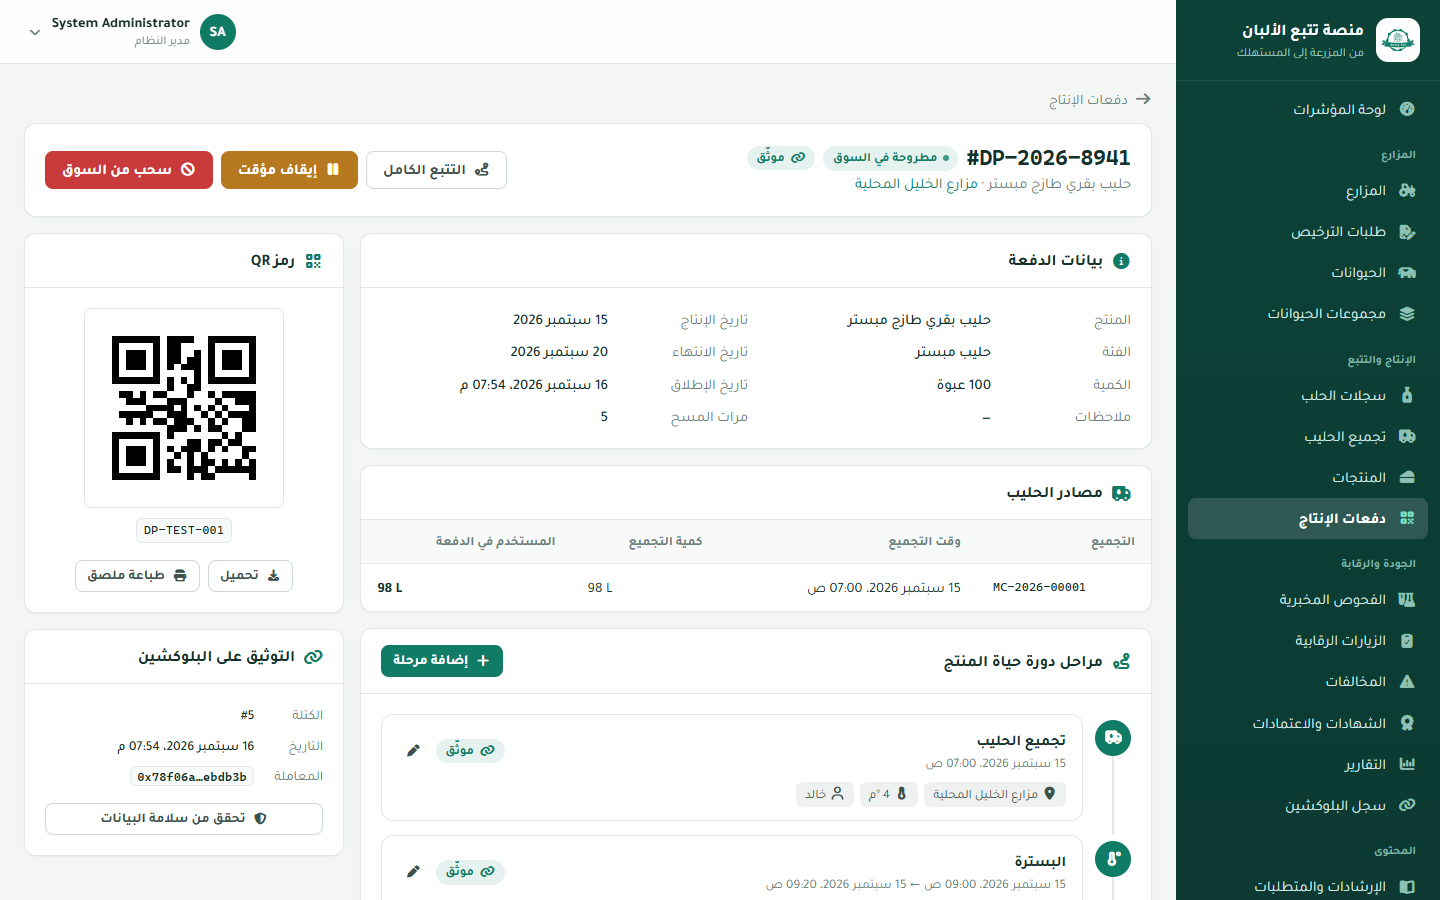The image size is (1440, 900).
Task: Open تجميع الحليب sidebar item
Action: pos(1307,437)
